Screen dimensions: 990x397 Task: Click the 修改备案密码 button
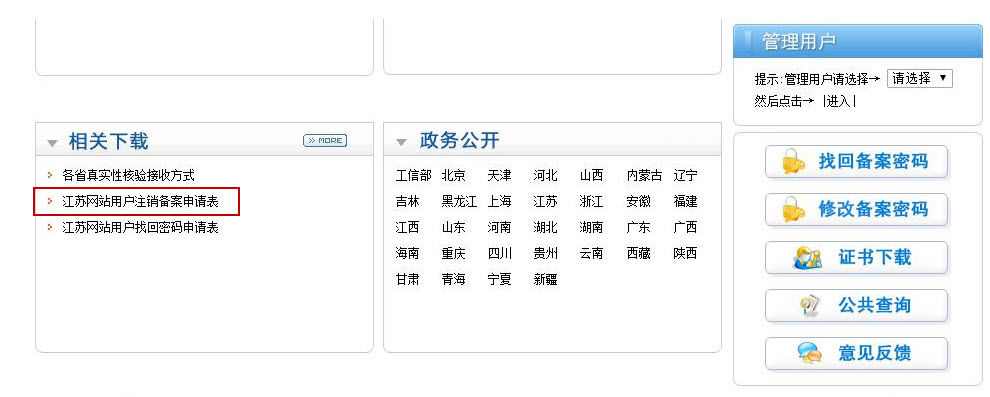click(856, 210)
